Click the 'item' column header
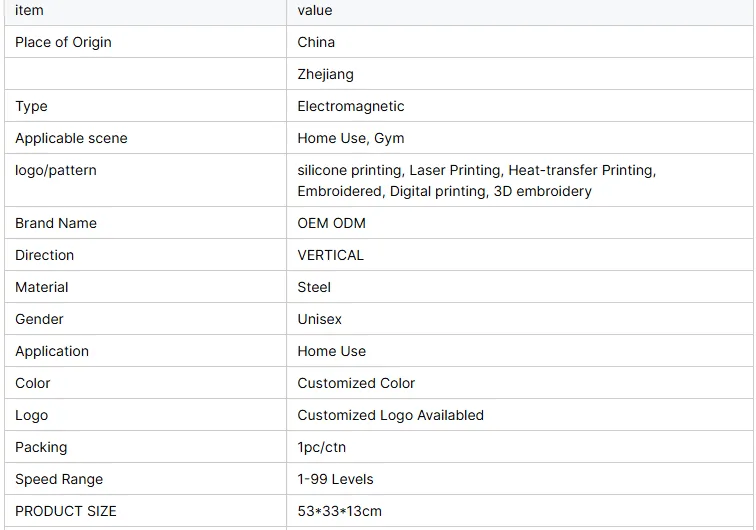This screenshot has height=530, width=756. click(x=145, y=11)
